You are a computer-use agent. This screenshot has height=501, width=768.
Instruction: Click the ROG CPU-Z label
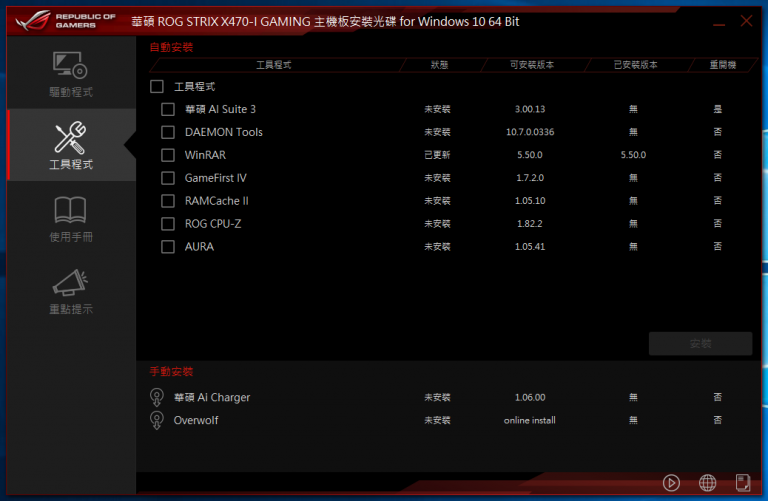point(213,224)
